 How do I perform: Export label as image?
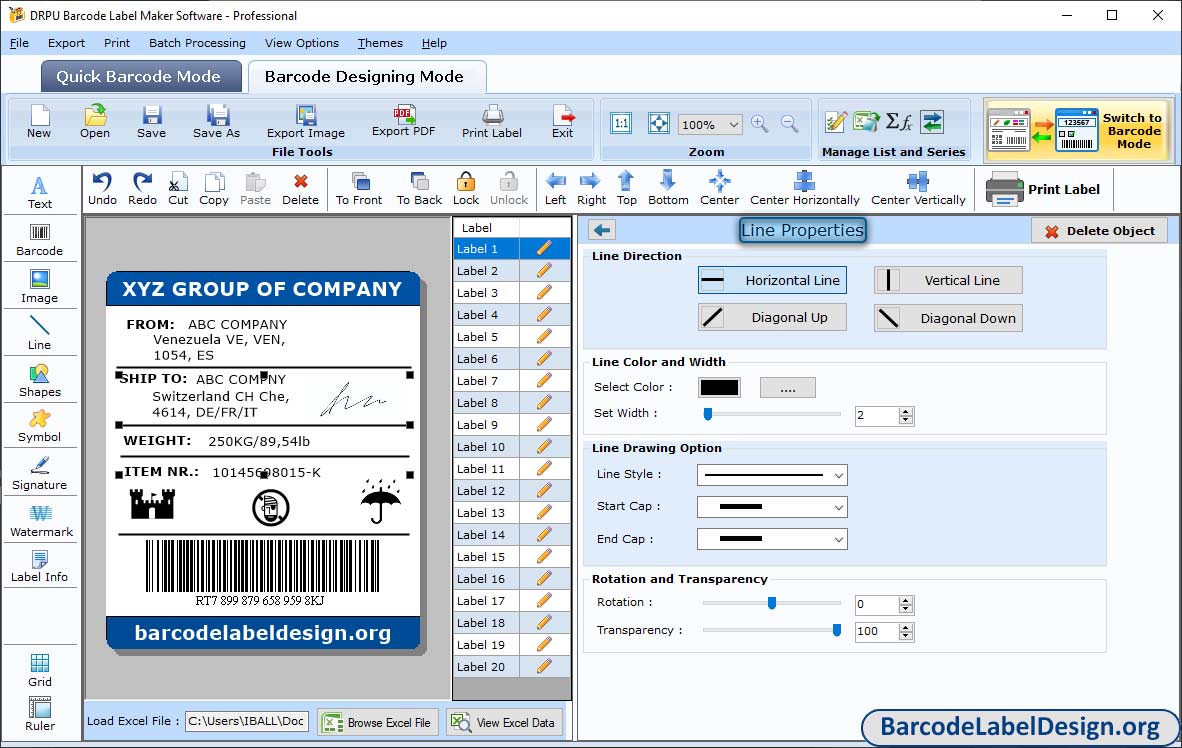(x=306, y=122)
